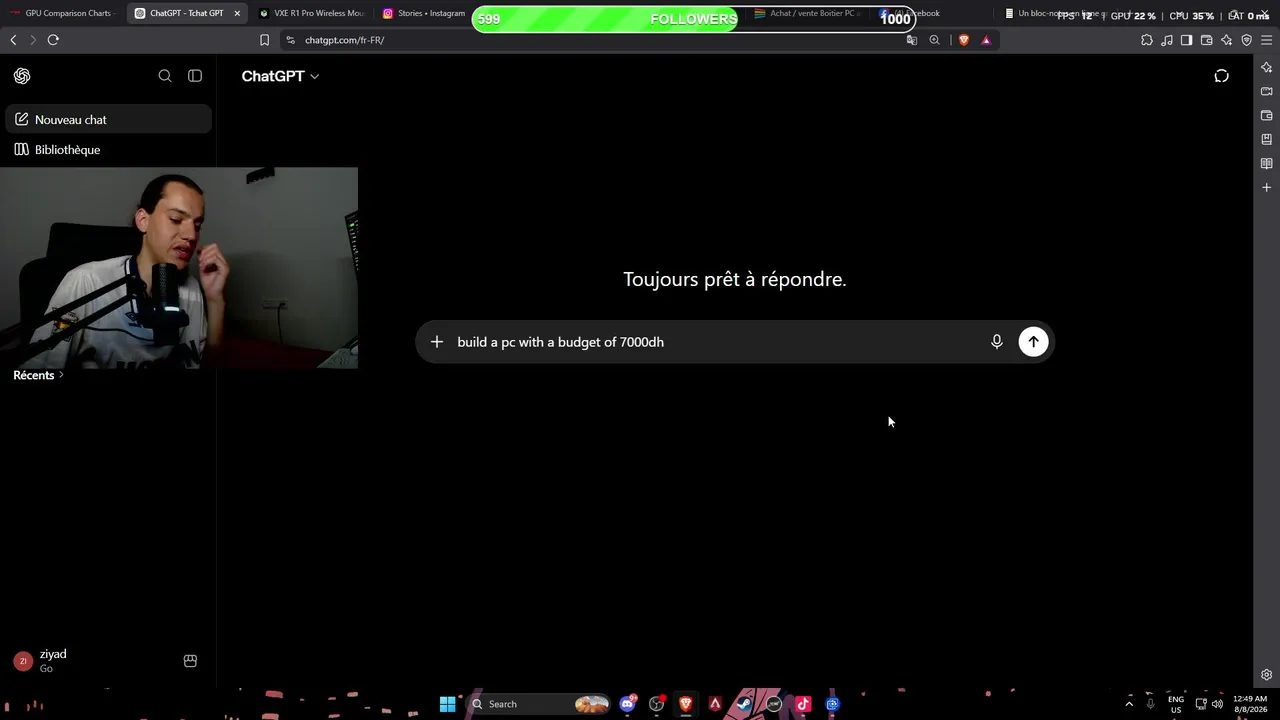The height and width of the screenshot is (720, 1280).
Task: Bookmark this page in the toolbar
Action: pos(264,40)
